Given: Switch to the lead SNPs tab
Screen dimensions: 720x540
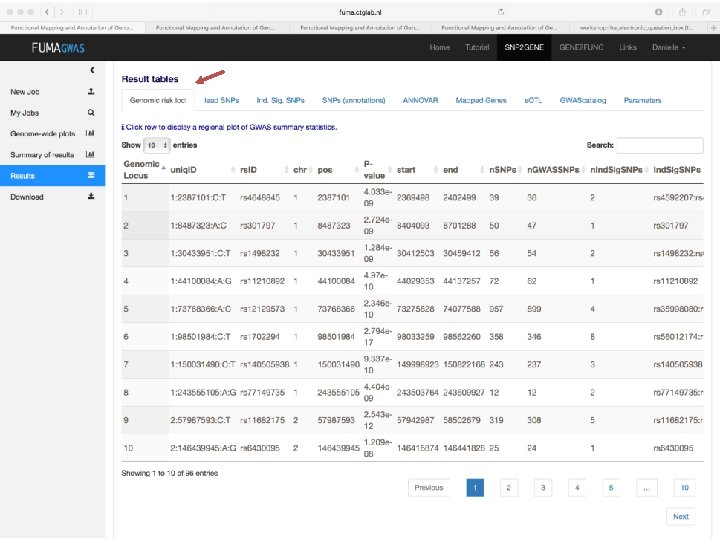Looking at the screenshot, I should point(221,100).
